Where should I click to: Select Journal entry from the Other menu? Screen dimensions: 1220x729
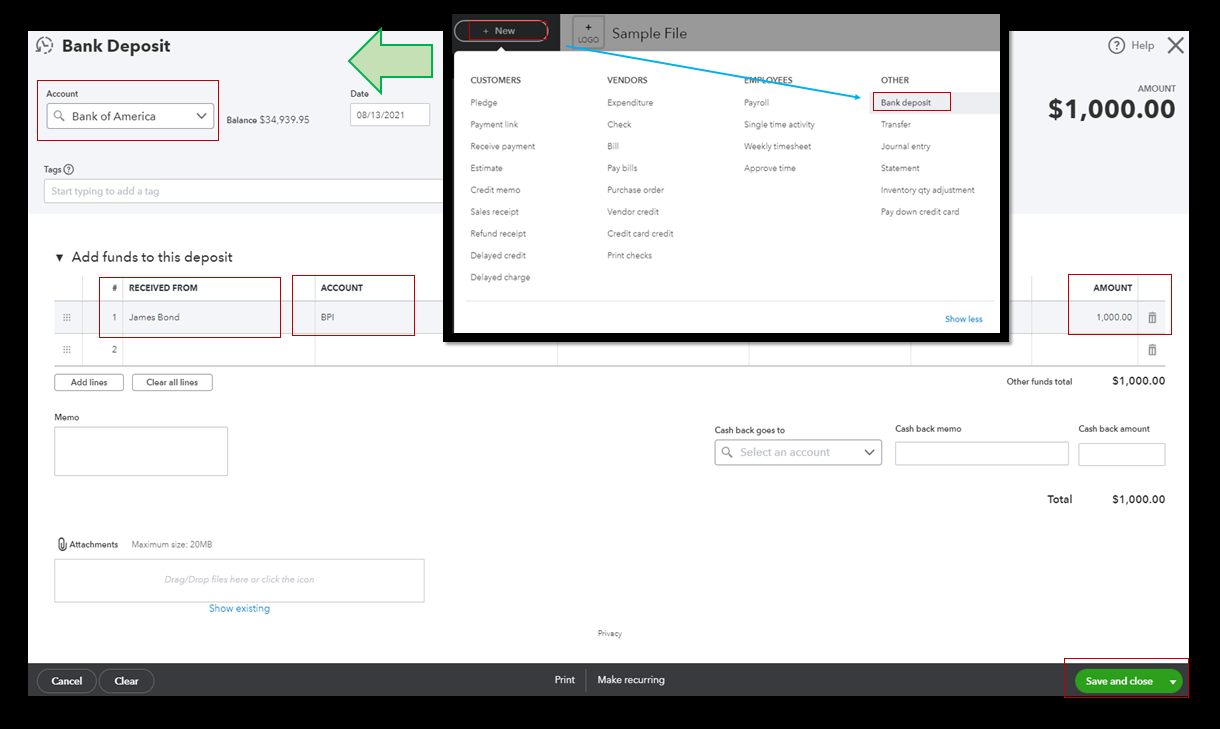point(904,145)
